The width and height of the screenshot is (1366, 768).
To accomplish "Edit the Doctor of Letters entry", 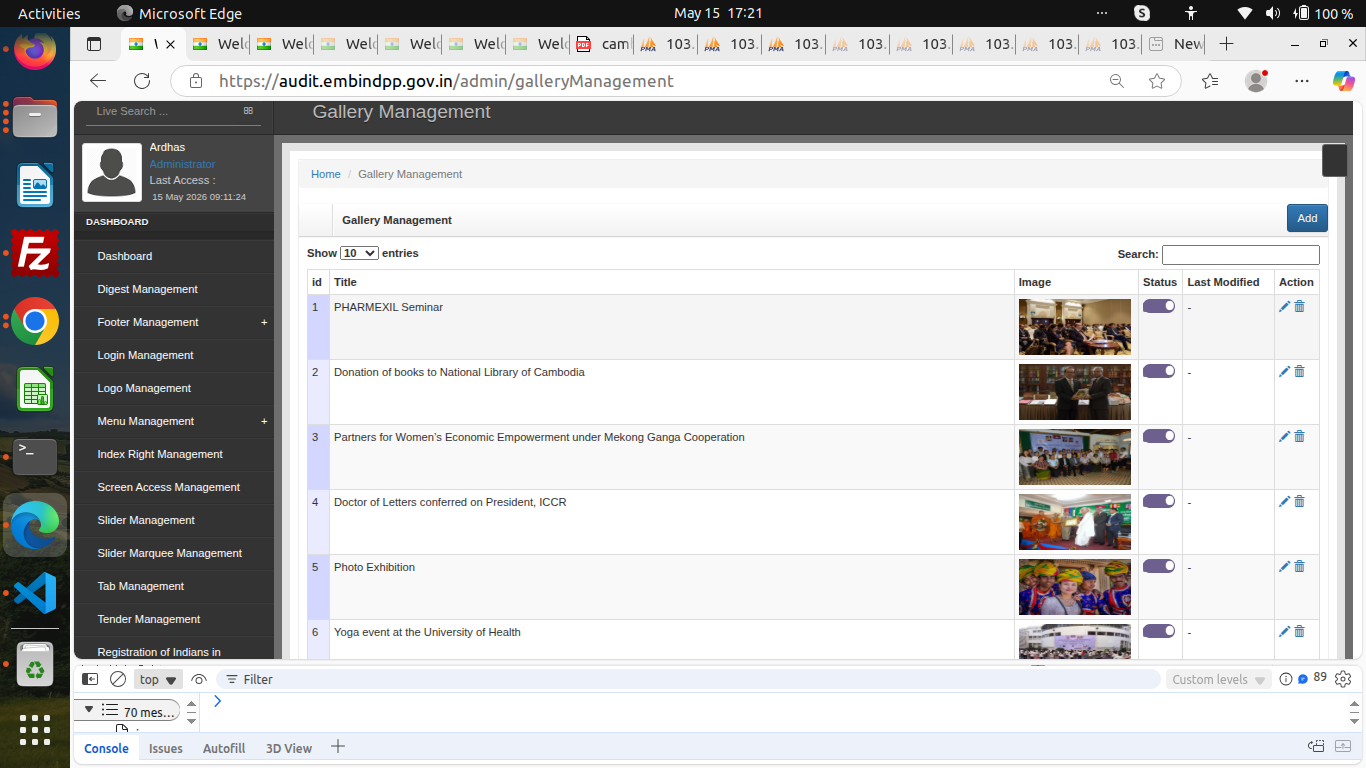I will tap(1284, 502).
